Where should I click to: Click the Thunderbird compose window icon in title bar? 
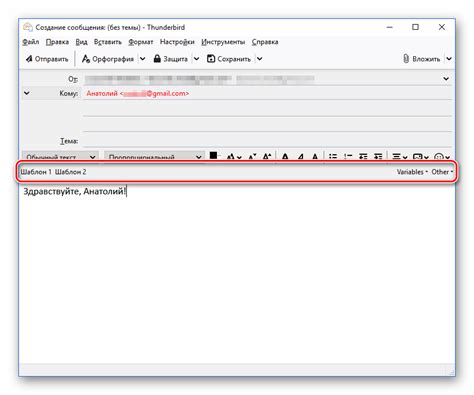point(28,27)
